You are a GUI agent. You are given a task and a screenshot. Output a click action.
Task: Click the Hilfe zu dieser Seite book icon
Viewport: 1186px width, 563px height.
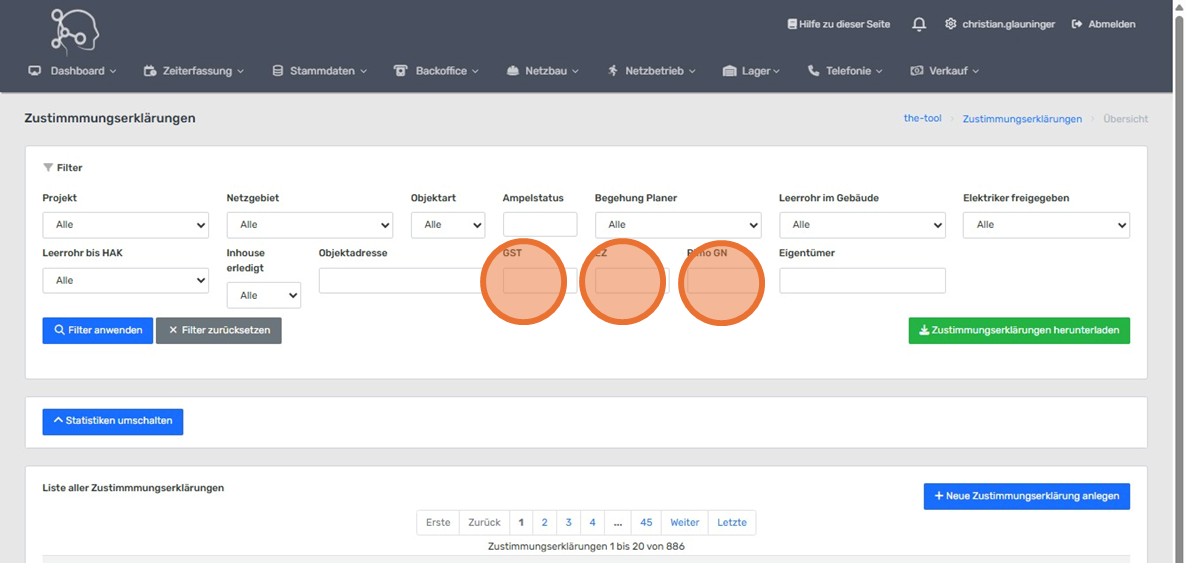(792, 24)
